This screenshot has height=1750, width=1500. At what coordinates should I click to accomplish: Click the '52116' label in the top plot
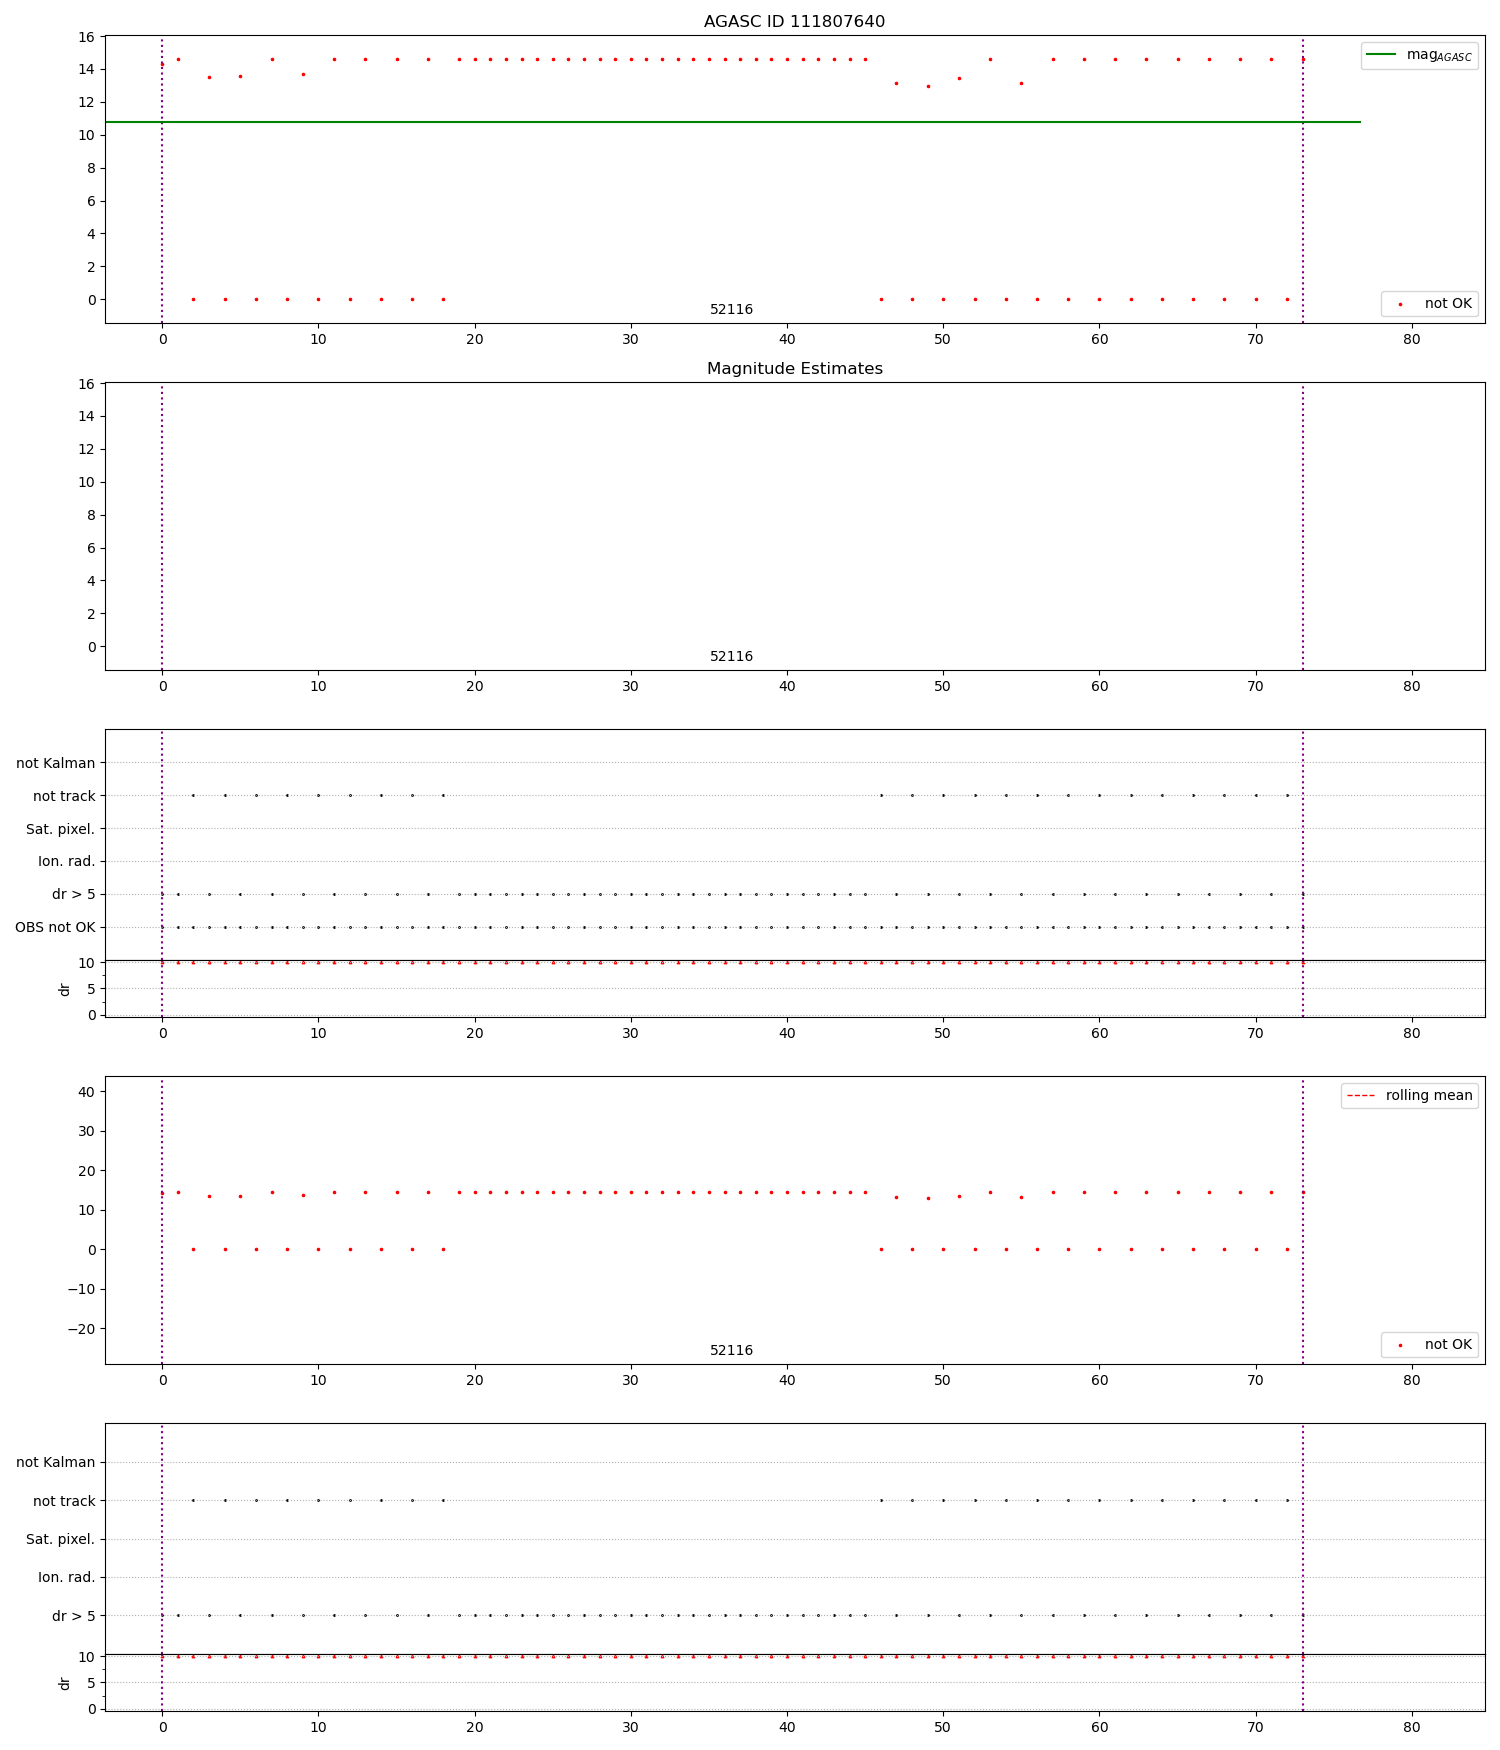(731, 309)
